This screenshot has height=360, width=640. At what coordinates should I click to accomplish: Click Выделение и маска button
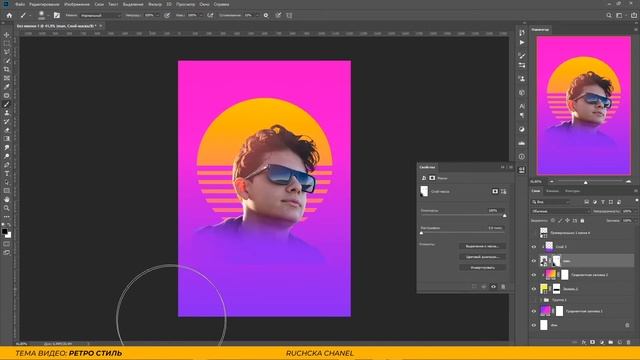pyautogui.click(x=482, y=246)
